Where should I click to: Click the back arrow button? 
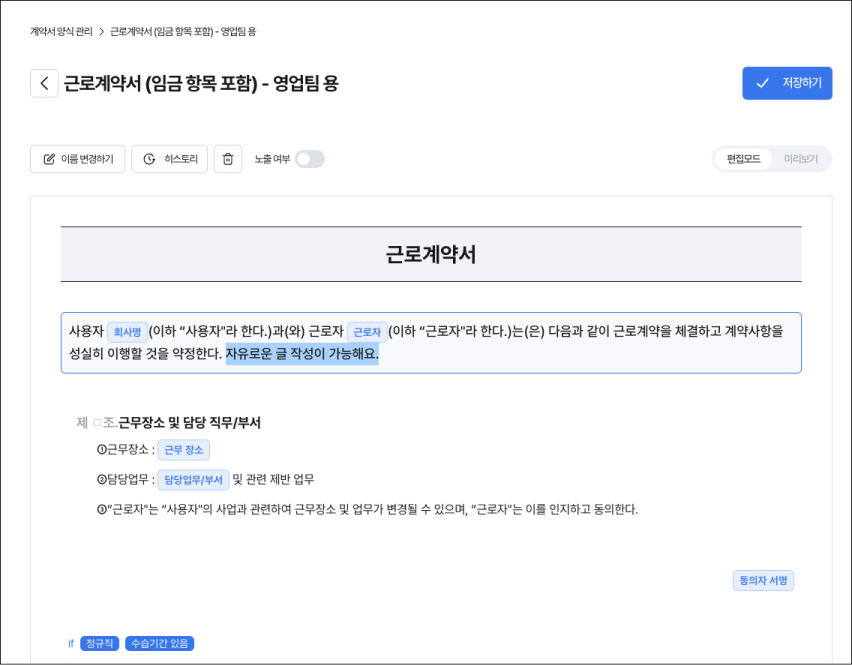(x=44, y=83)
